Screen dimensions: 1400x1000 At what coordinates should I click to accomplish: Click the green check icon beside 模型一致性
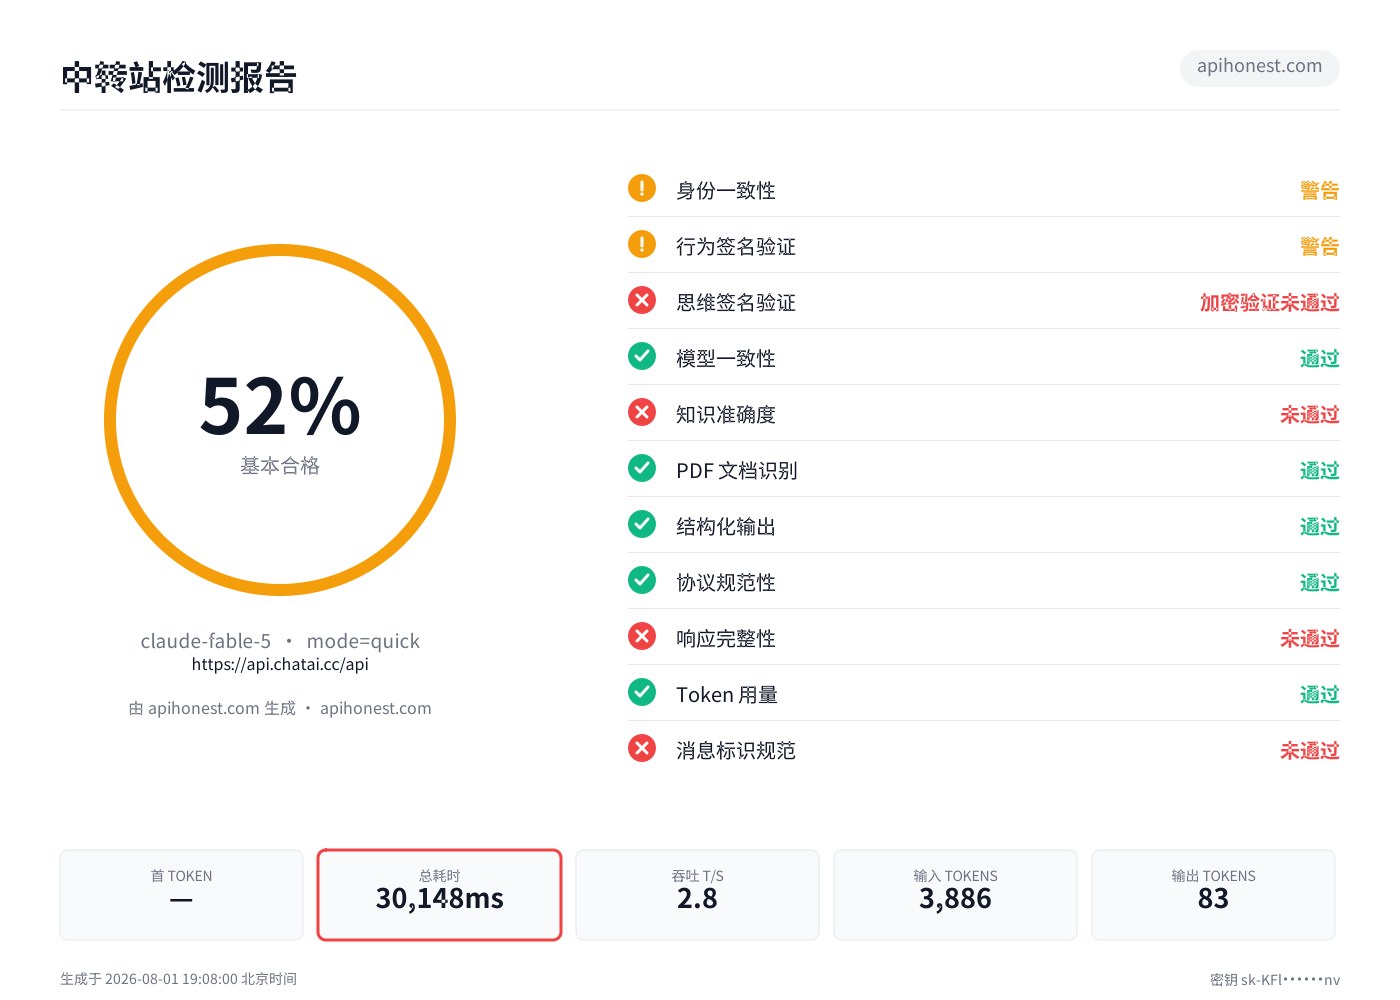pos(642,356)
